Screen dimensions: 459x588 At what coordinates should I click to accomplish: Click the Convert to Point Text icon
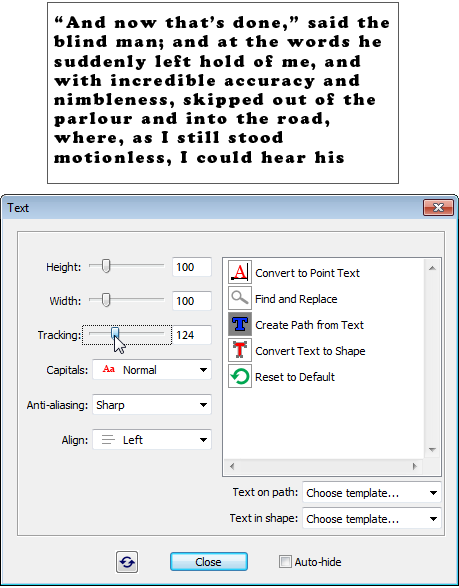(x=240, y=272)
